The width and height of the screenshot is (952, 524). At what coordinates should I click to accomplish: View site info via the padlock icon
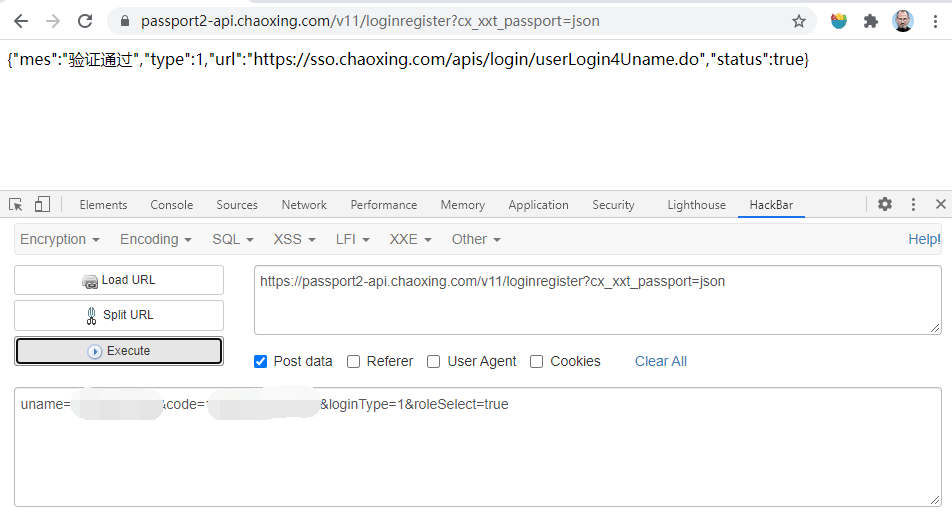[125, 21]
